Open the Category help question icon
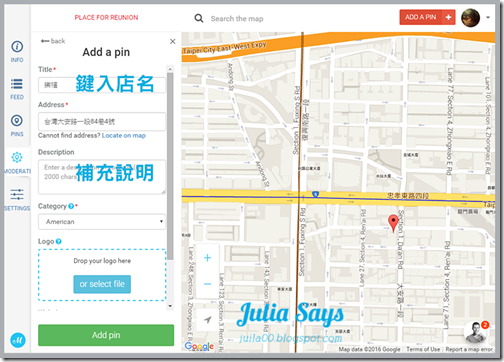Screen dimensions: 504x362 pyautogui.click(x=71, y=206)
